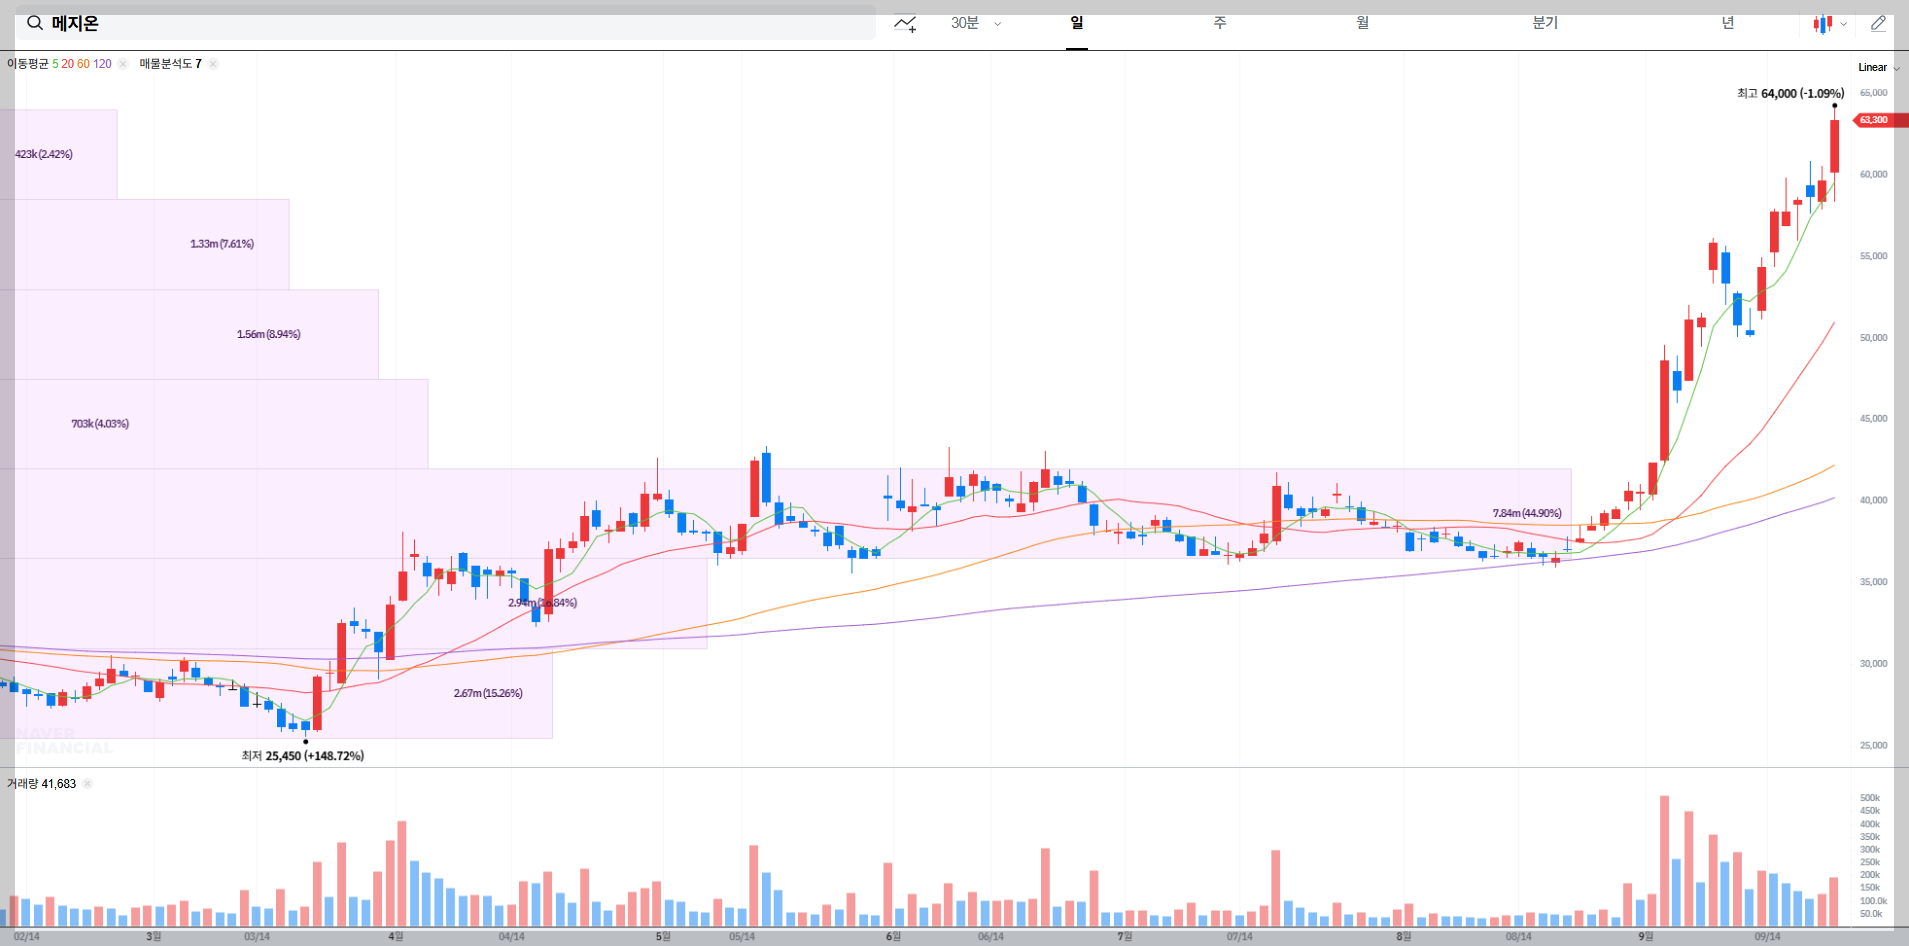1909x946 pixels.
Task: Click the 최고 64,000 high marker
Action: [x=1790, y=93]
